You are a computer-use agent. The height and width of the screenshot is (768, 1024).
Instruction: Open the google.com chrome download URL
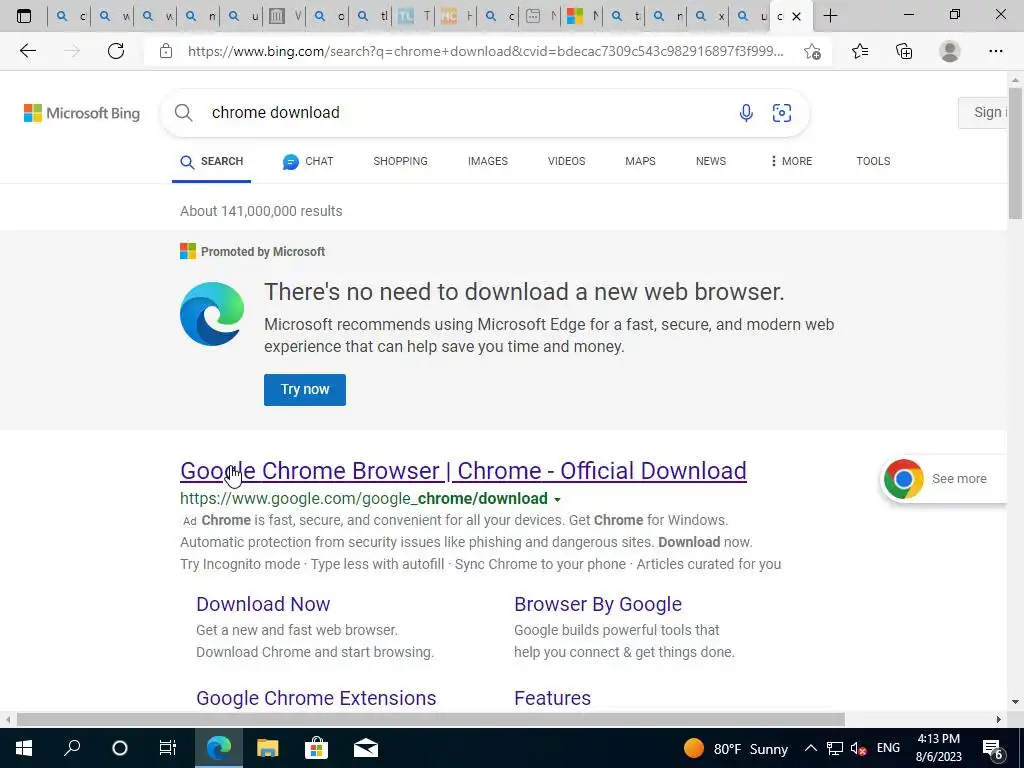click(364, 499)
